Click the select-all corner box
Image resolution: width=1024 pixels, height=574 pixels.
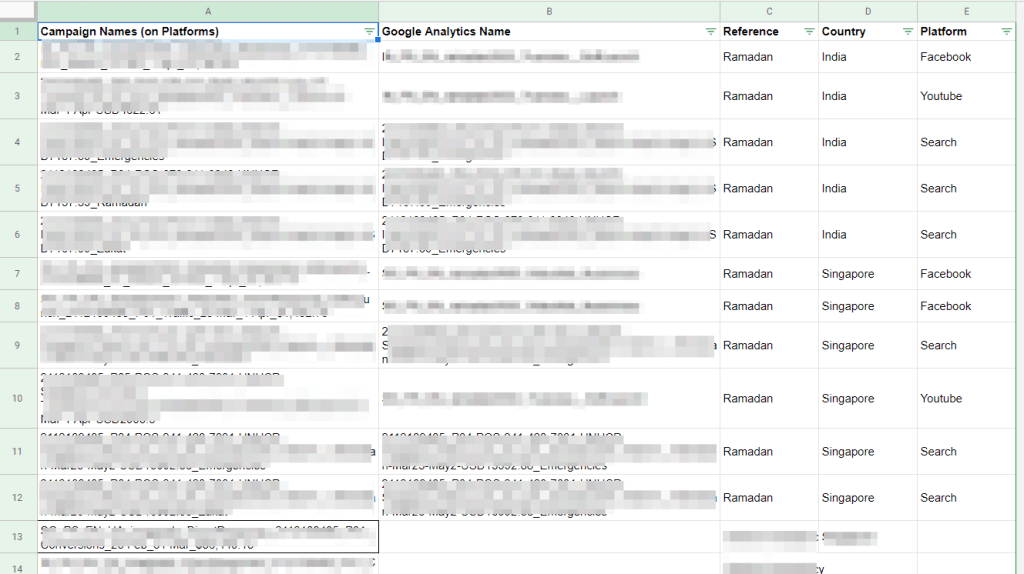pos(18,11)
